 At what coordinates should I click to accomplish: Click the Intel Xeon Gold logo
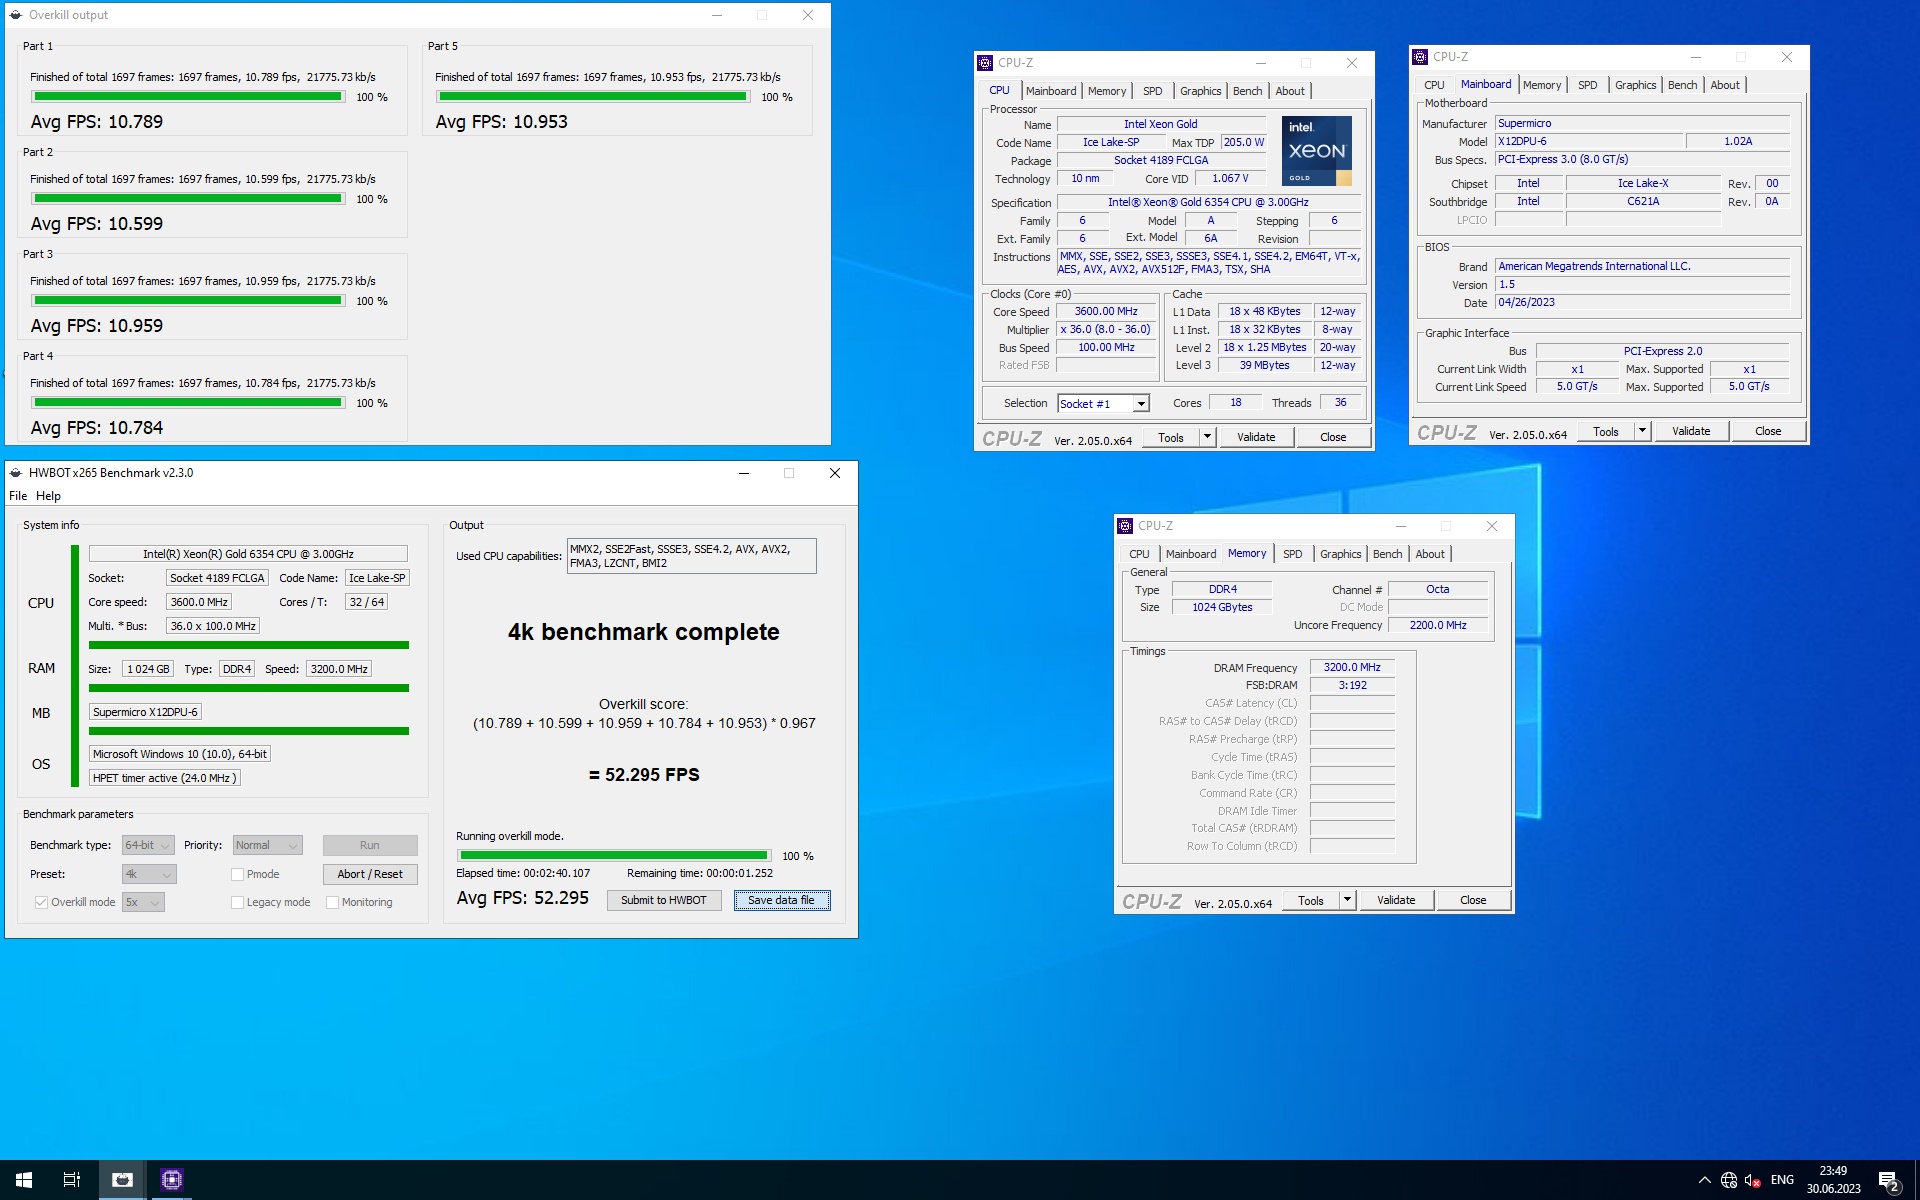click(1317, 151)
